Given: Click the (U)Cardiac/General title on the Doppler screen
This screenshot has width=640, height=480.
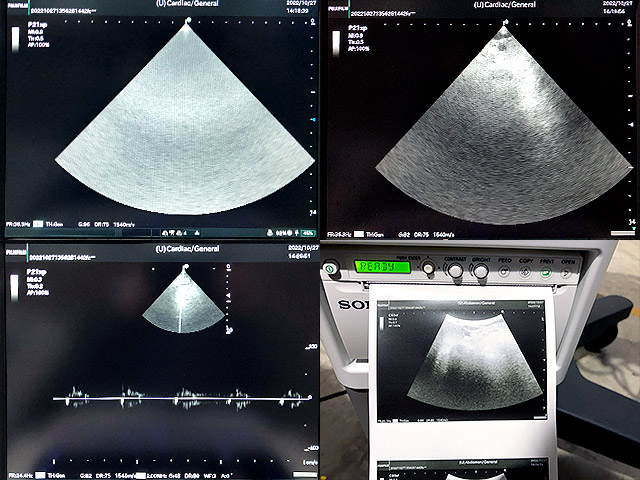Looking at the screenshot, I should point(188,249).
